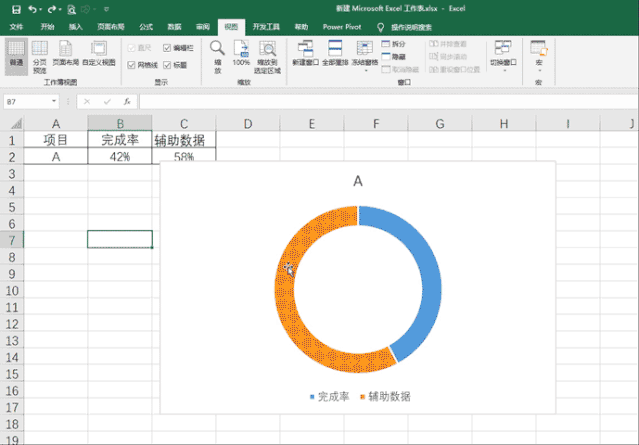Click the Name Box showing B7
The width and height of the screenshot is (639, 445).
(x=27, y=101)
